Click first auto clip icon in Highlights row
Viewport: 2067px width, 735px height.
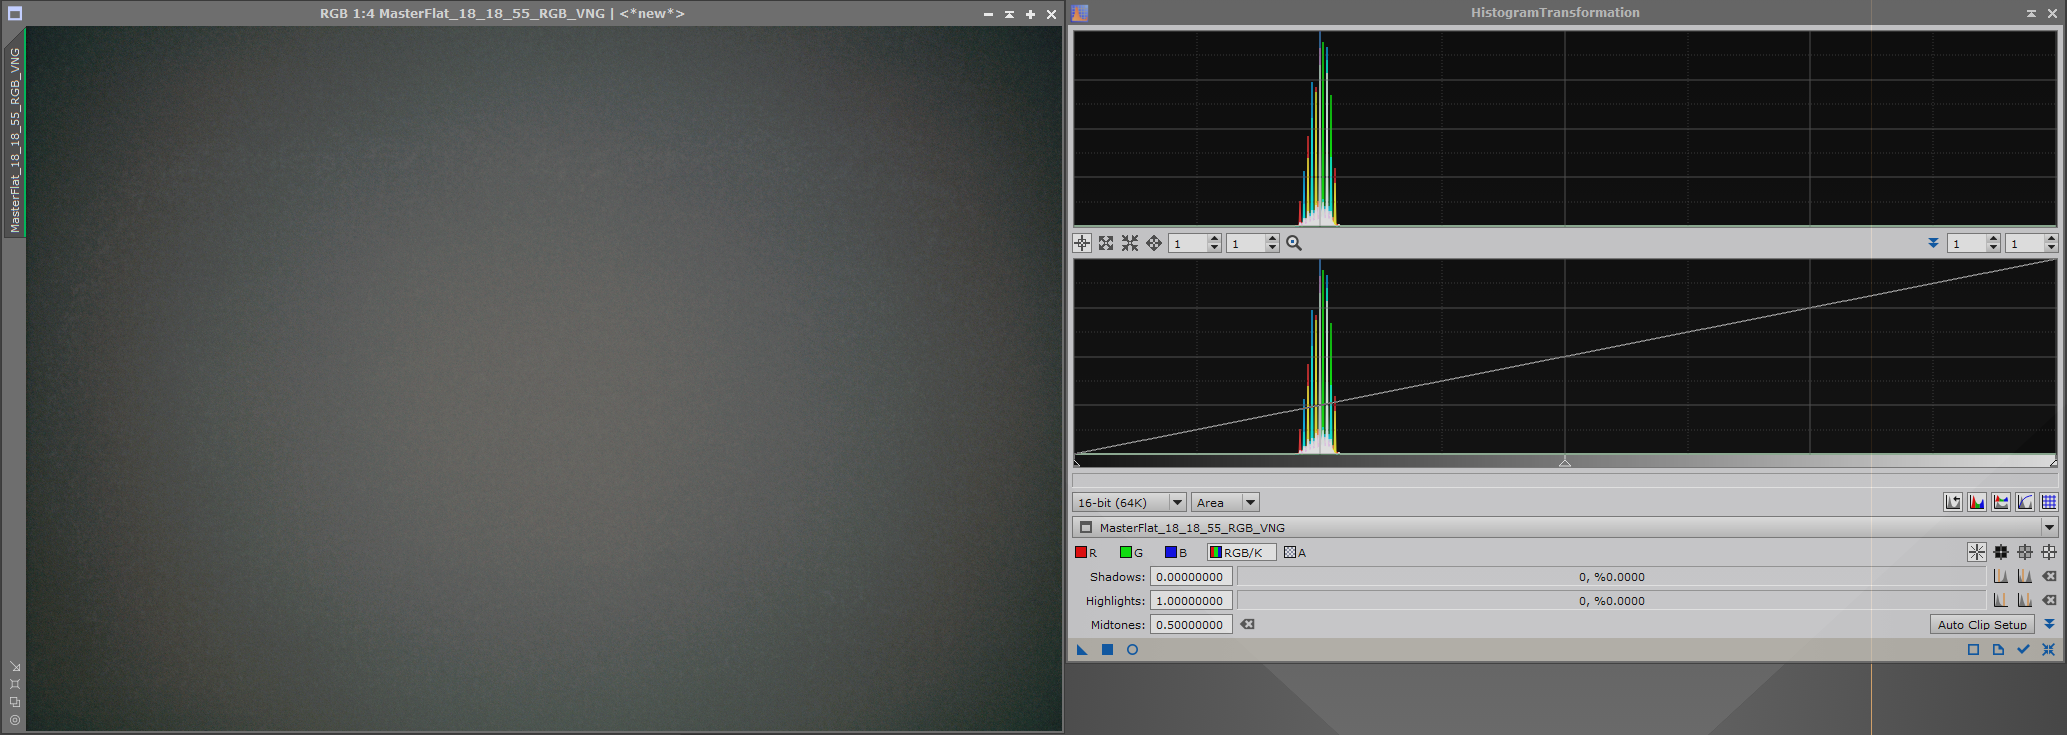(2001, 600)
